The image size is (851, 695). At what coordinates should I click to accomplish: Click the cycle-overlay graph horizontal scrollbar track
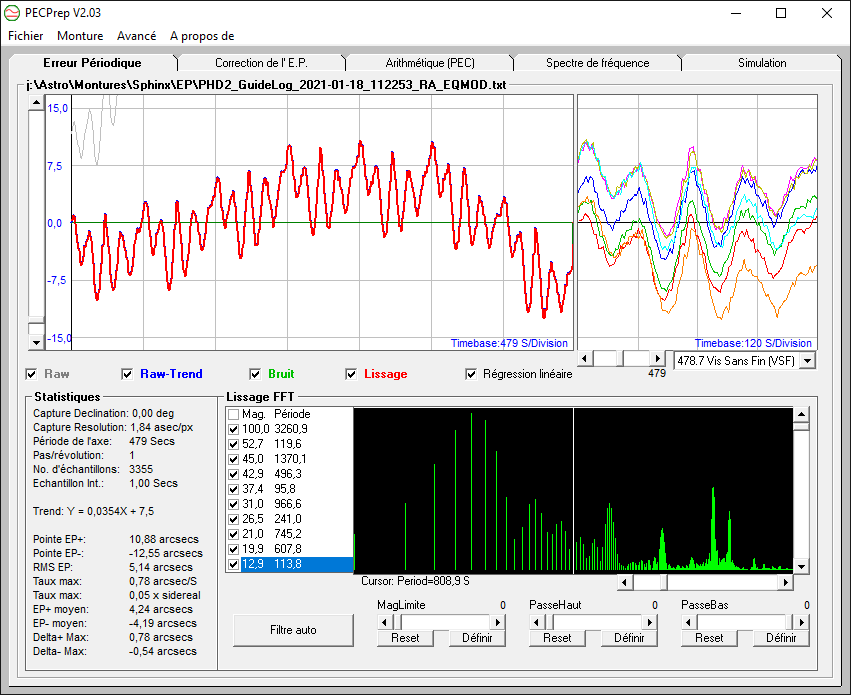(621, 359)
